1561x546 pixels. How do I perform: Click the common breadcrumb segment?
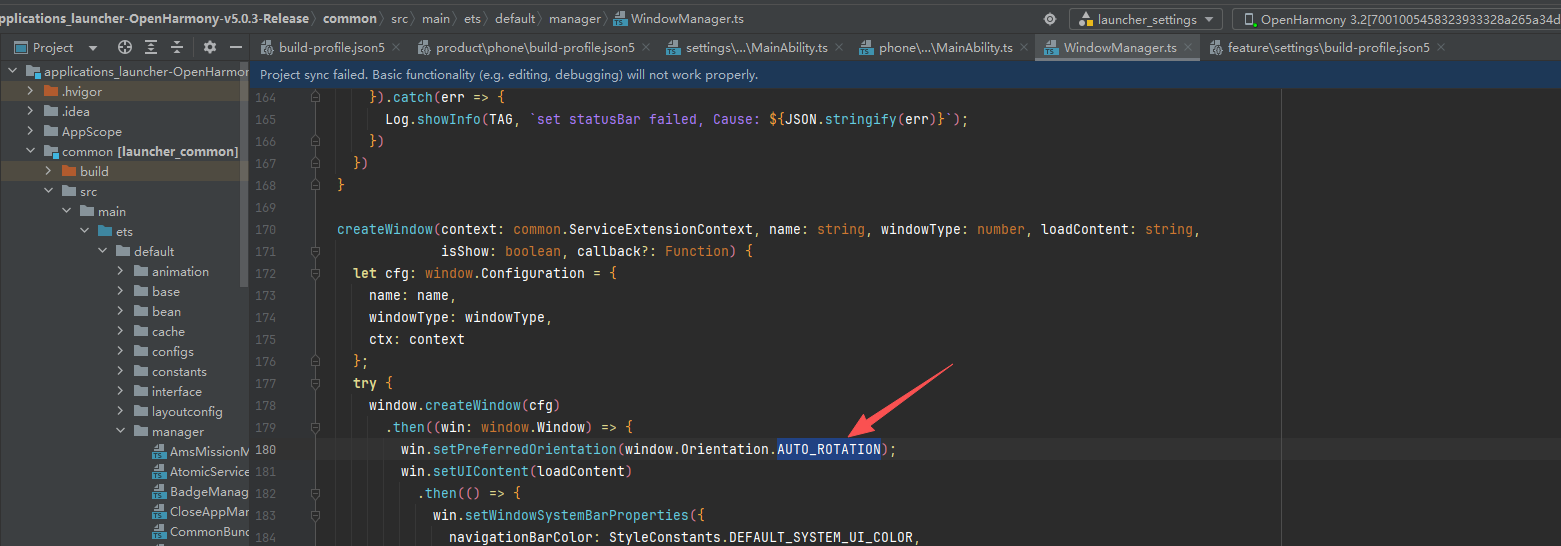[x=350, y=19]
